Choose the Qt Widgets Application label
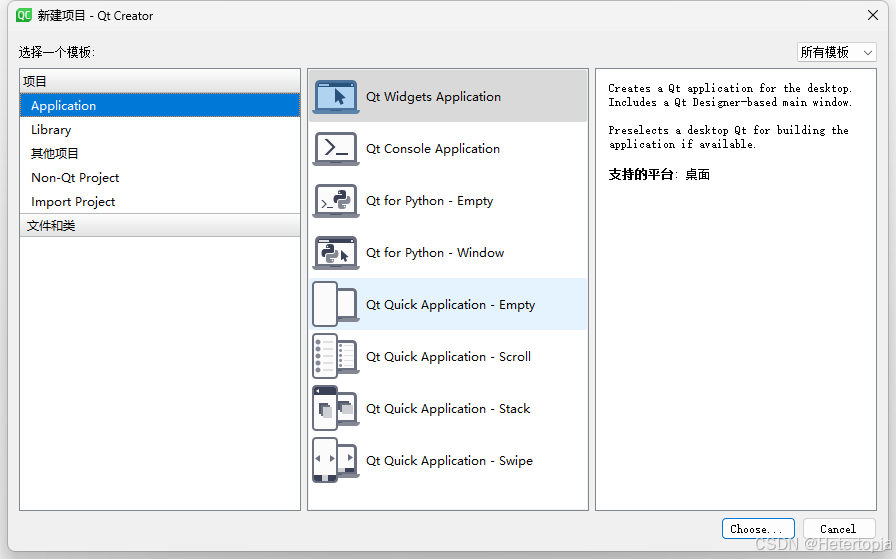 tap(433, 97)
